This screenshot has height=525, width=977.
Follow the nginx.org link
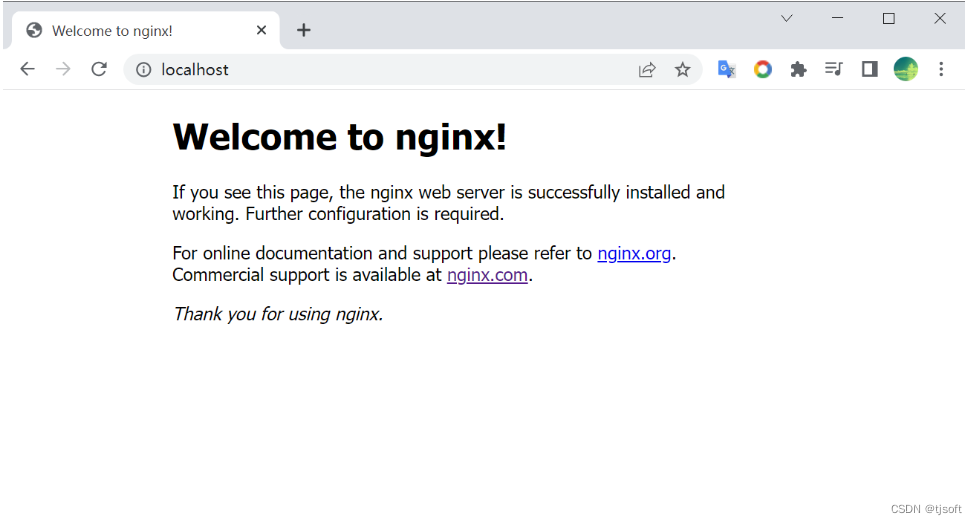[634, 253]
